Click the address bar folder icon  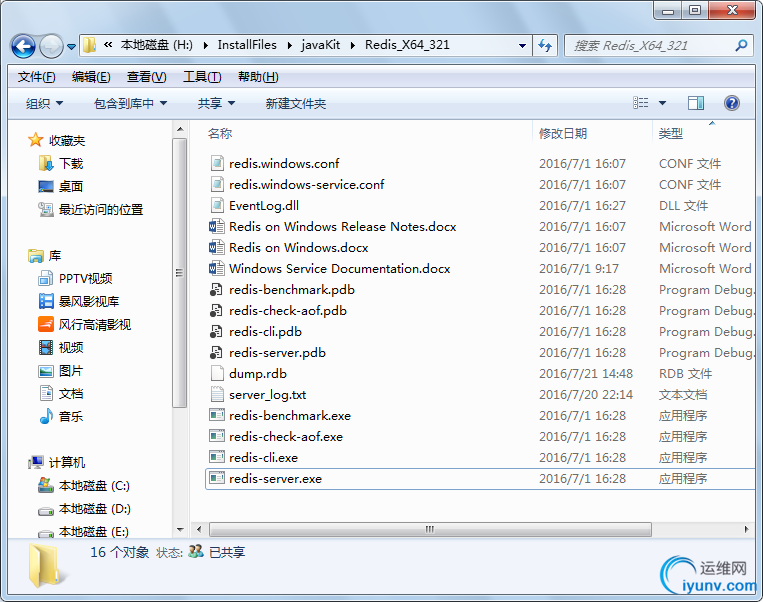pos(89,45)
